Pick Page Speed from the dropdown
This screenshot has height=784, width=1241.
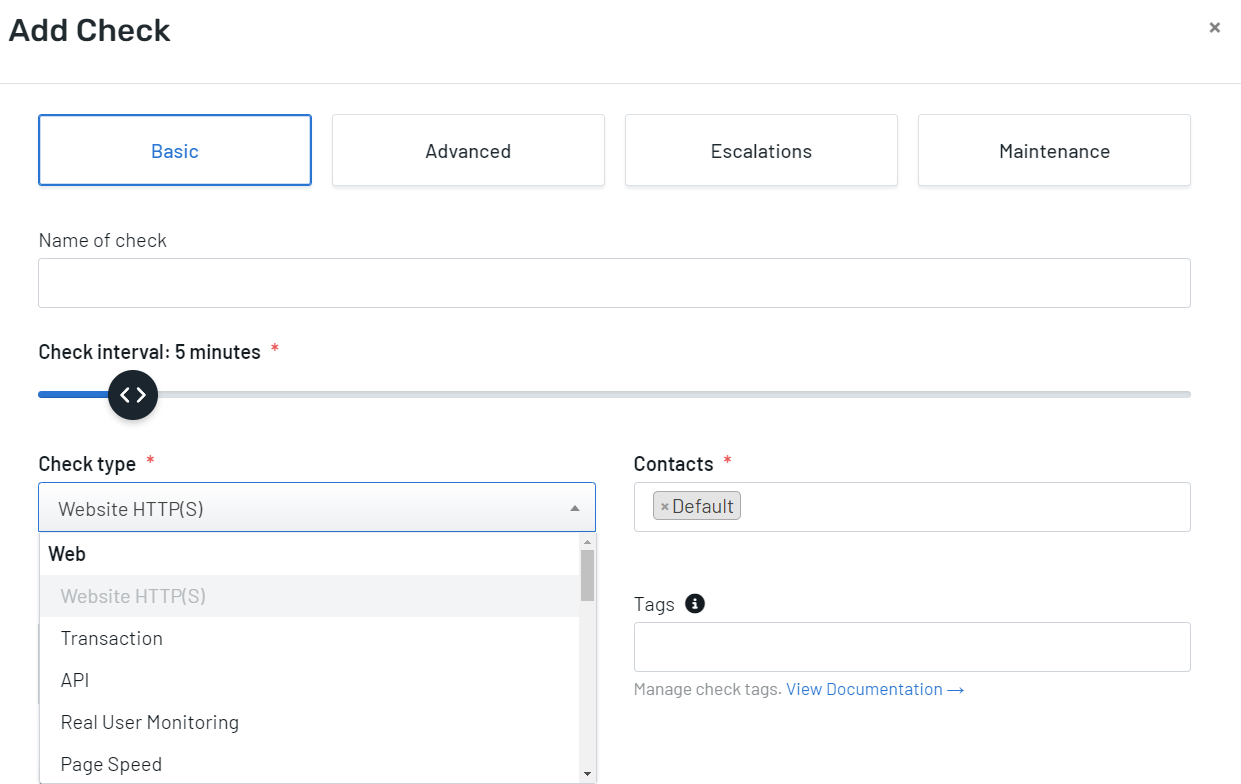[111, 762]
